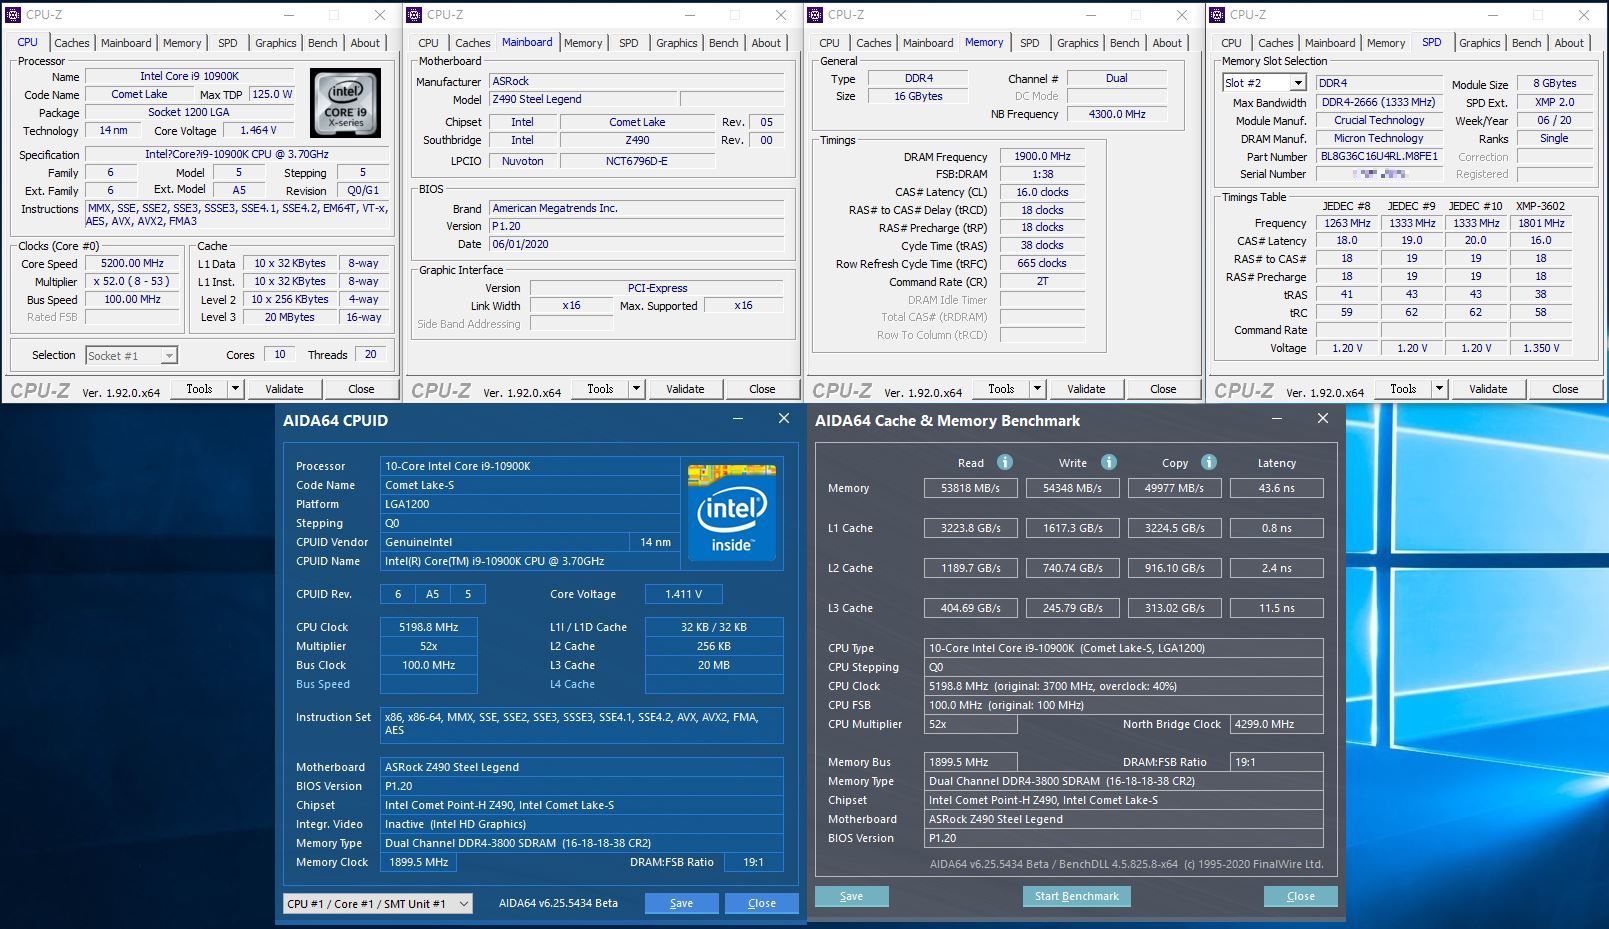Click the NB Frequency value 4300.0 MHz

click(x=1117, y=114)
